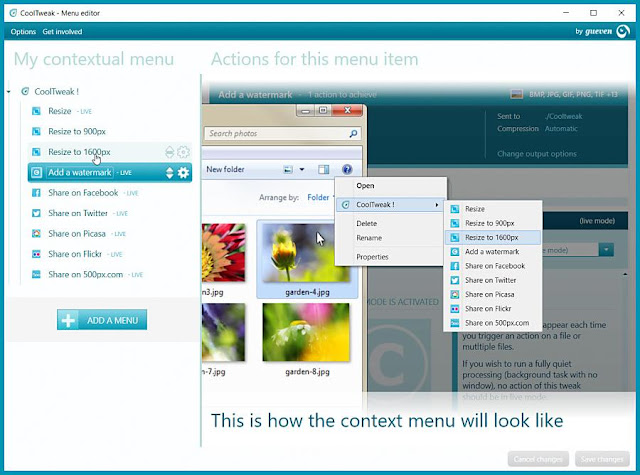
Task: Select the Share on Picasa tree item
Action: point(109,234)
